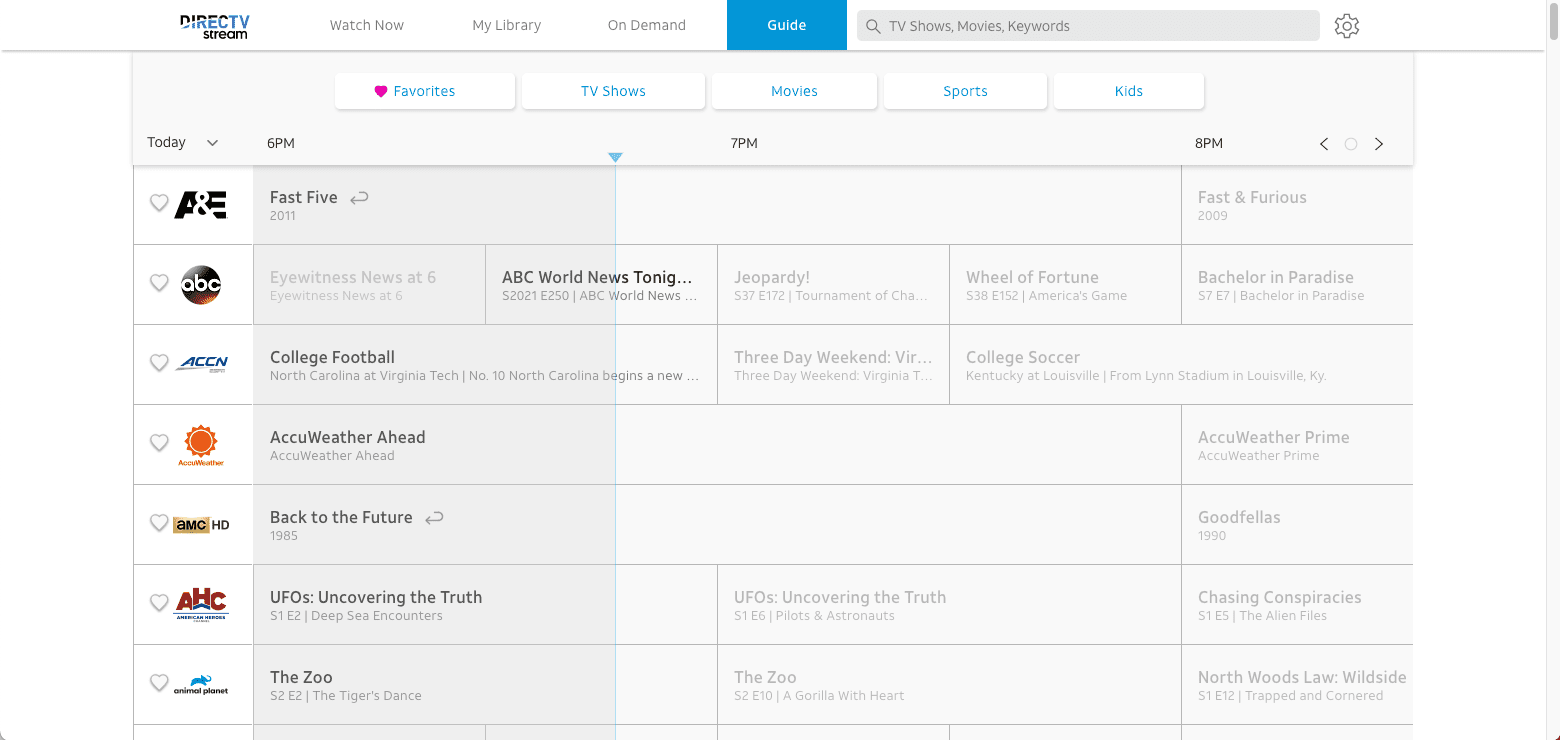Filter guide by Movies
The width and height of the screenshot is (1560, 740).
(794, 91)
